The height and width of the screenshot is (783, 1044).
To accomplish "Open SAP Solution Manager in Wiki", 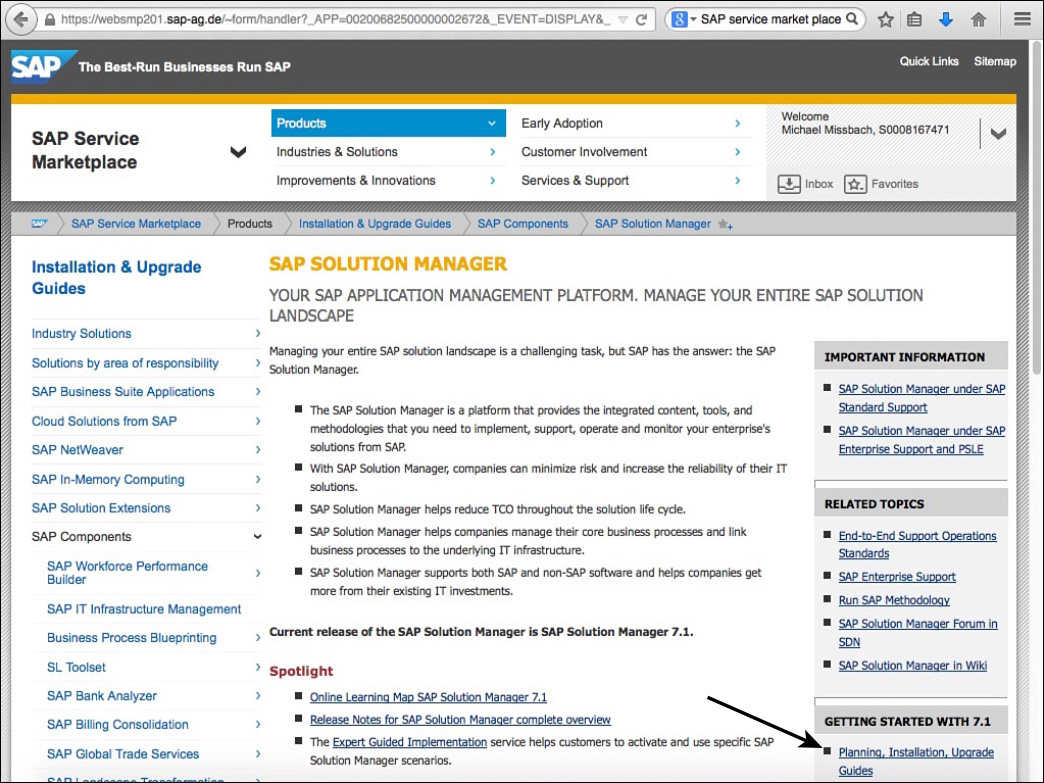I will pyautogui.click(x=912, y=665).
